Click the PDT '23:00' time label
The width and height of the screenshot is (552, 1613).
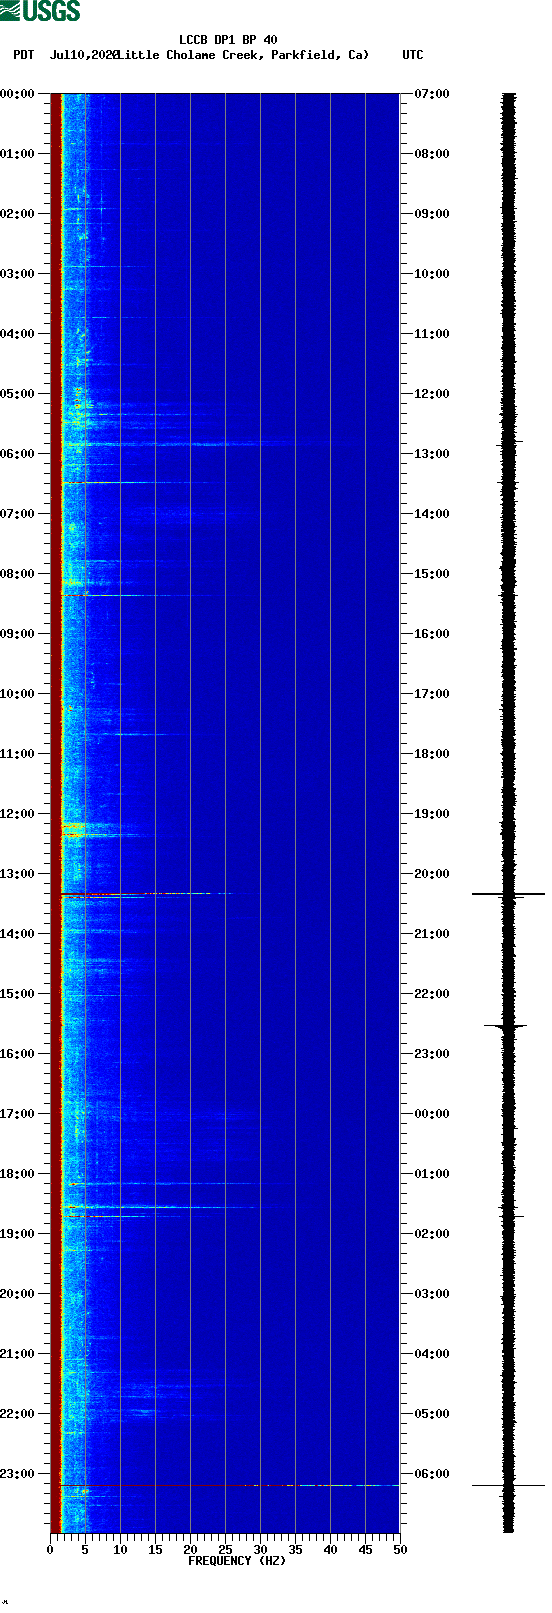click(x=18, y=1474)
